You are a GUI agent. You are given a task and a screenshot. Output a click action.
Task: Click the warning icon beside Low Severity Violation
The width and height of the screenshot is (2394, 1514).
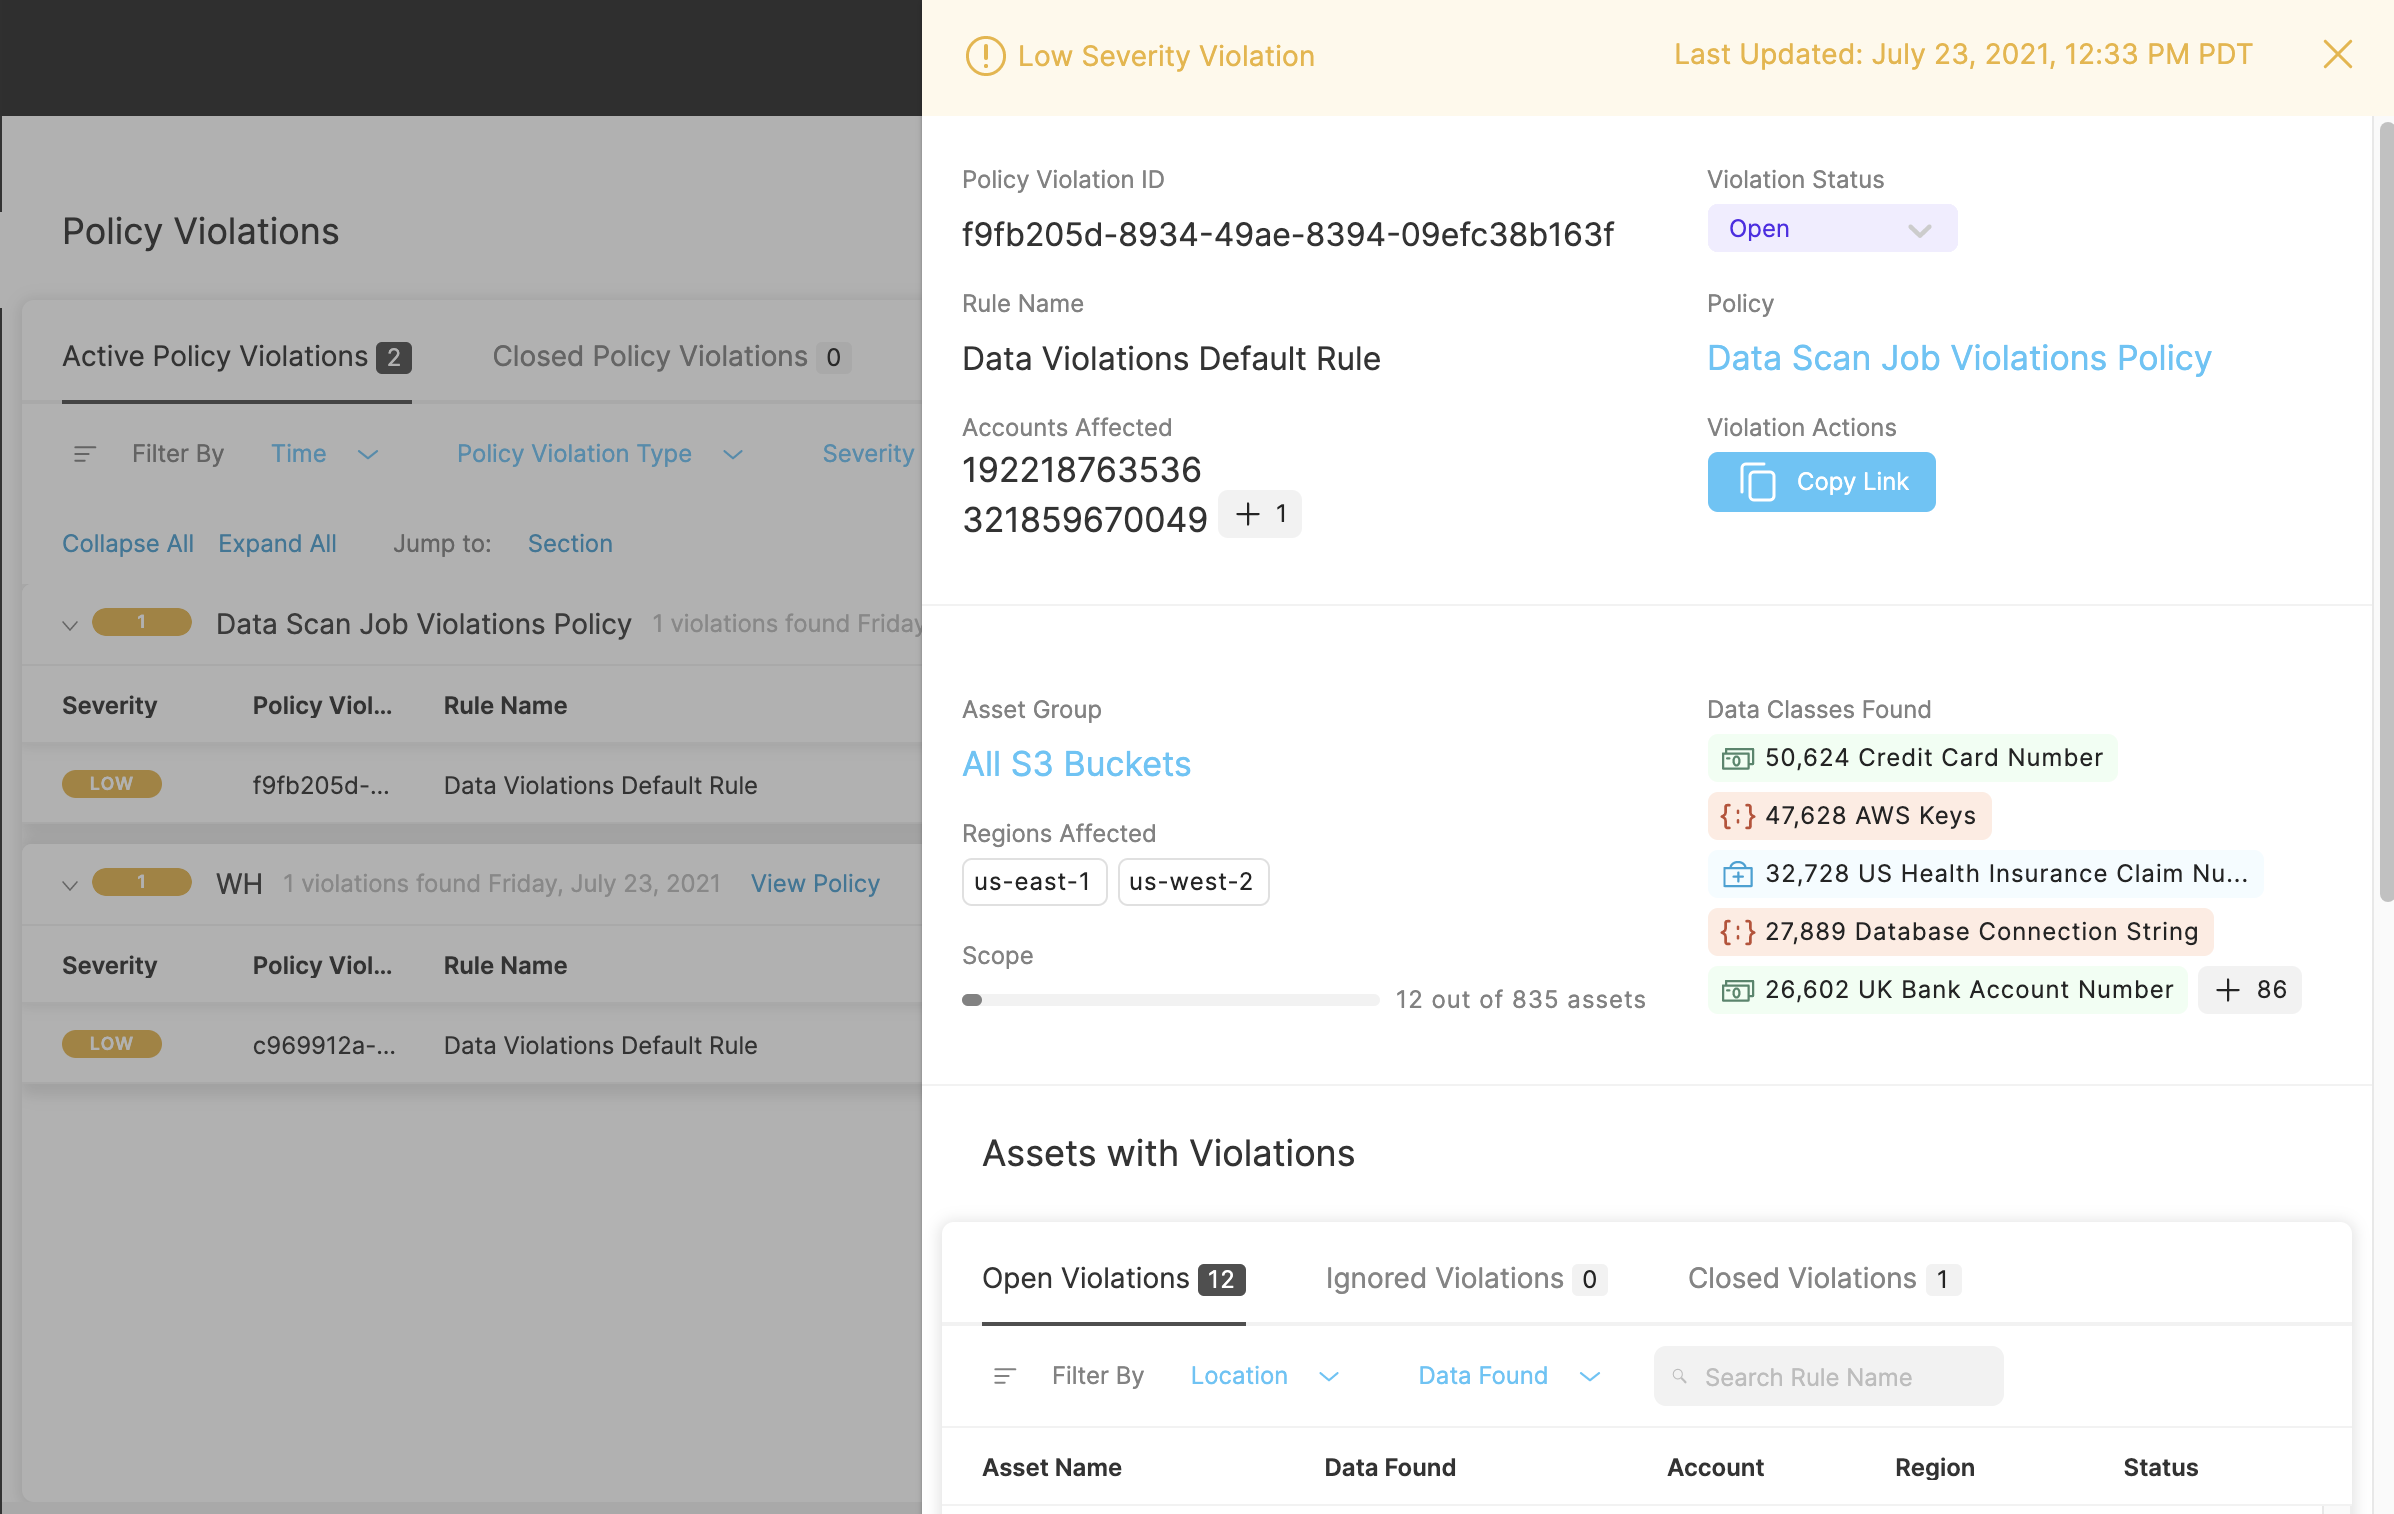985,56
